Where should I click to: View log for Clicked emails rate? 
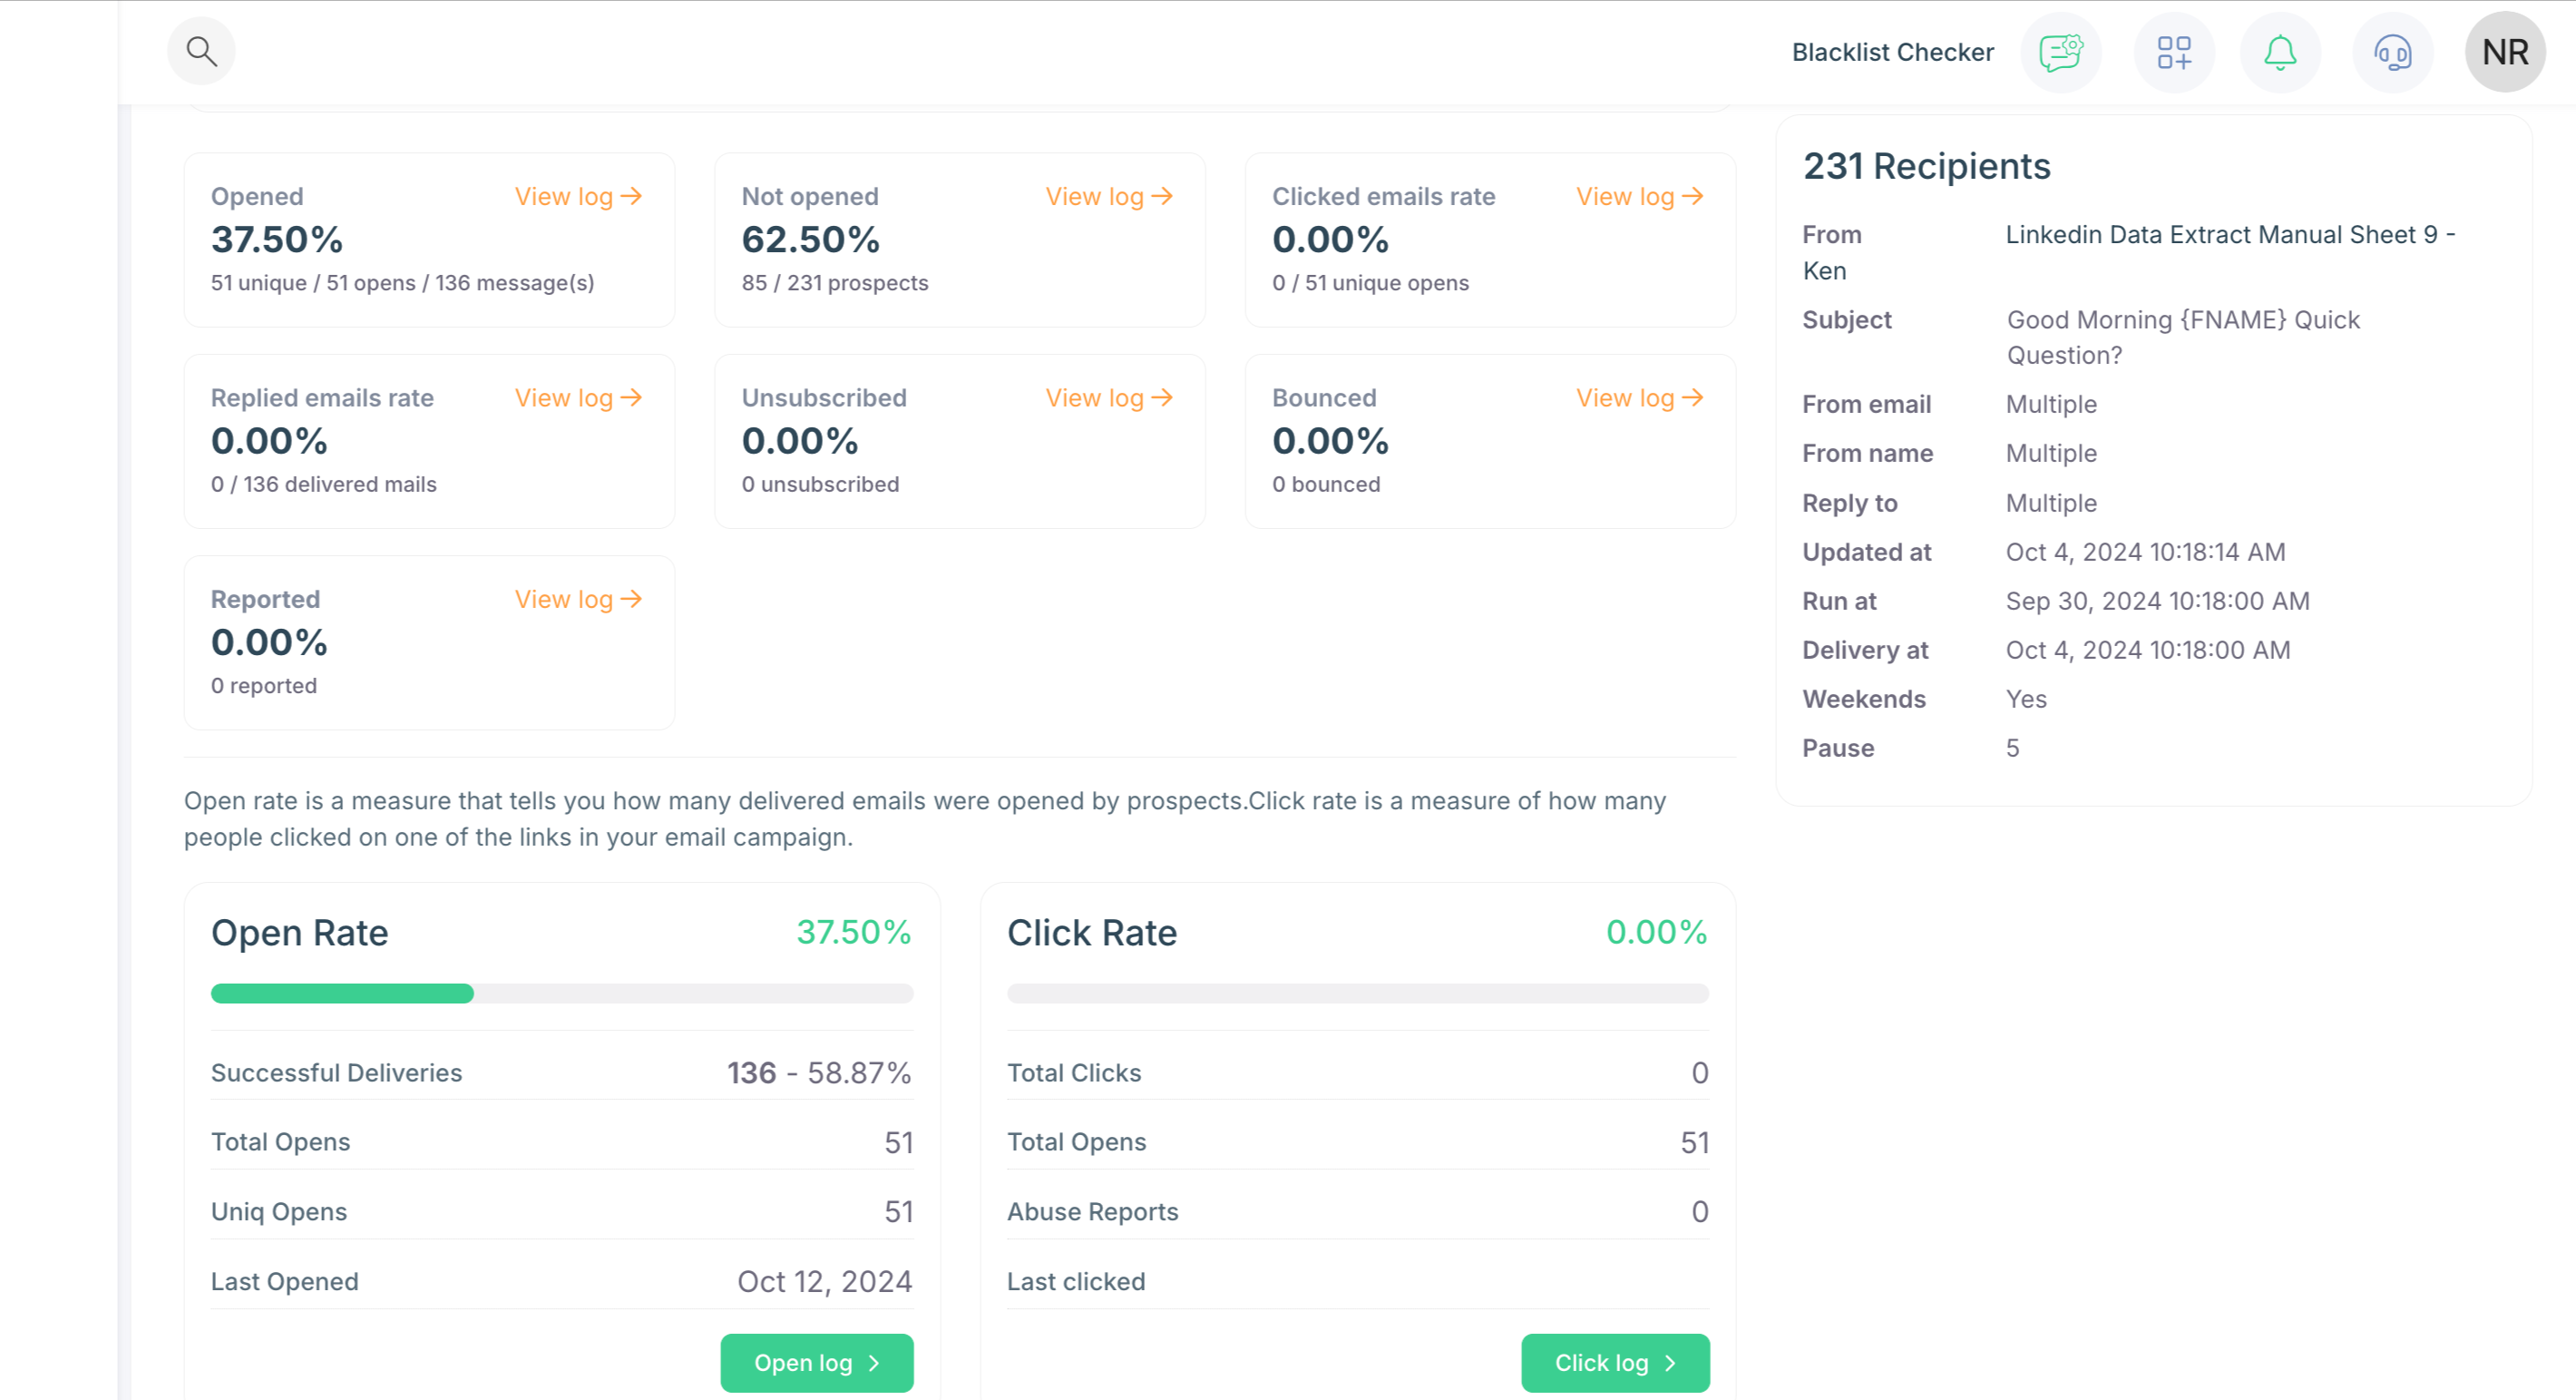coord(1639,196)
